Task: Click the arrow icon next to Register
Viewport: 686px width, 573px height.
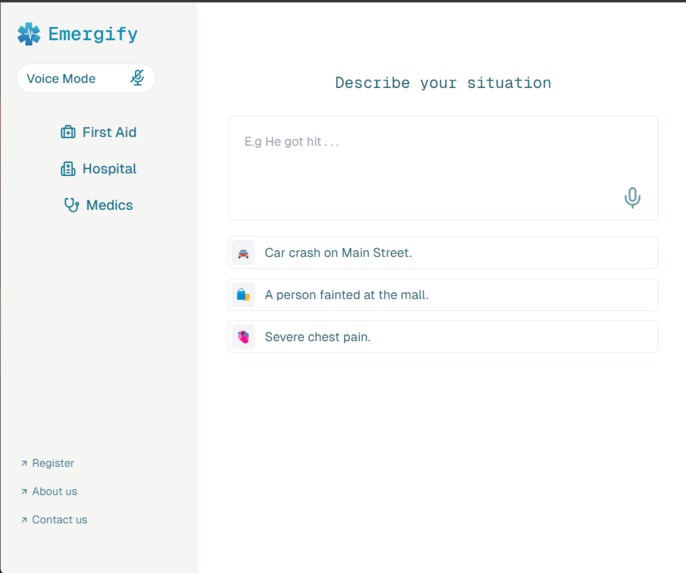Action: click(24, 463)
